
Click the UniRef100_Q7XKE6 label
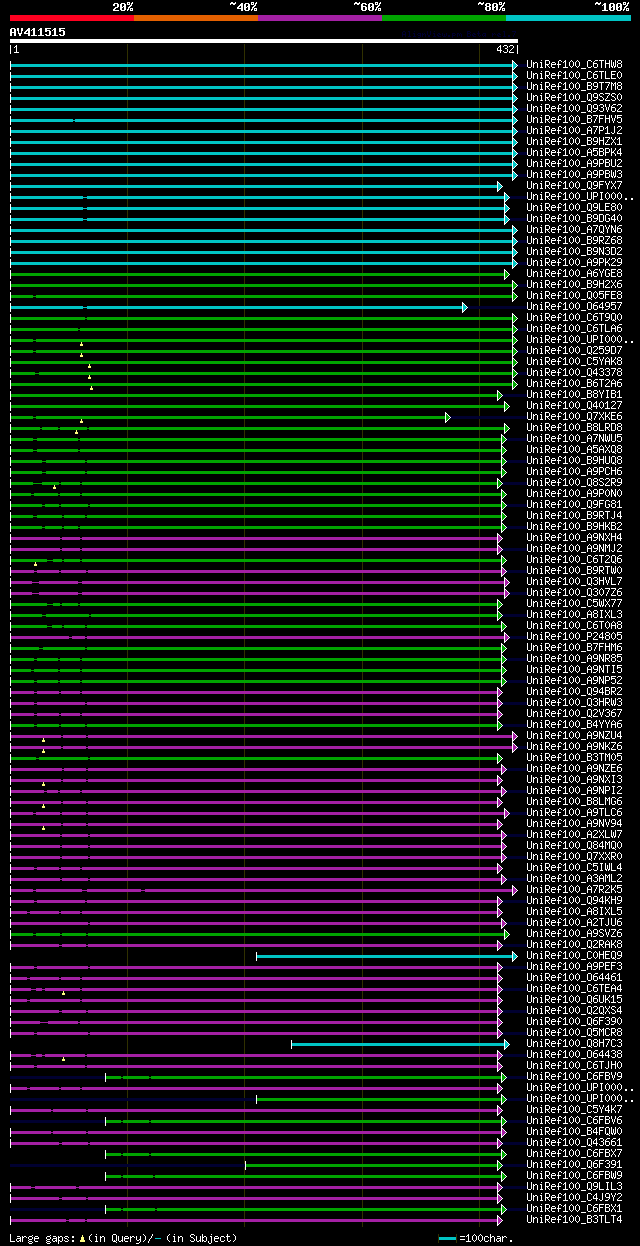click(574, 416)
